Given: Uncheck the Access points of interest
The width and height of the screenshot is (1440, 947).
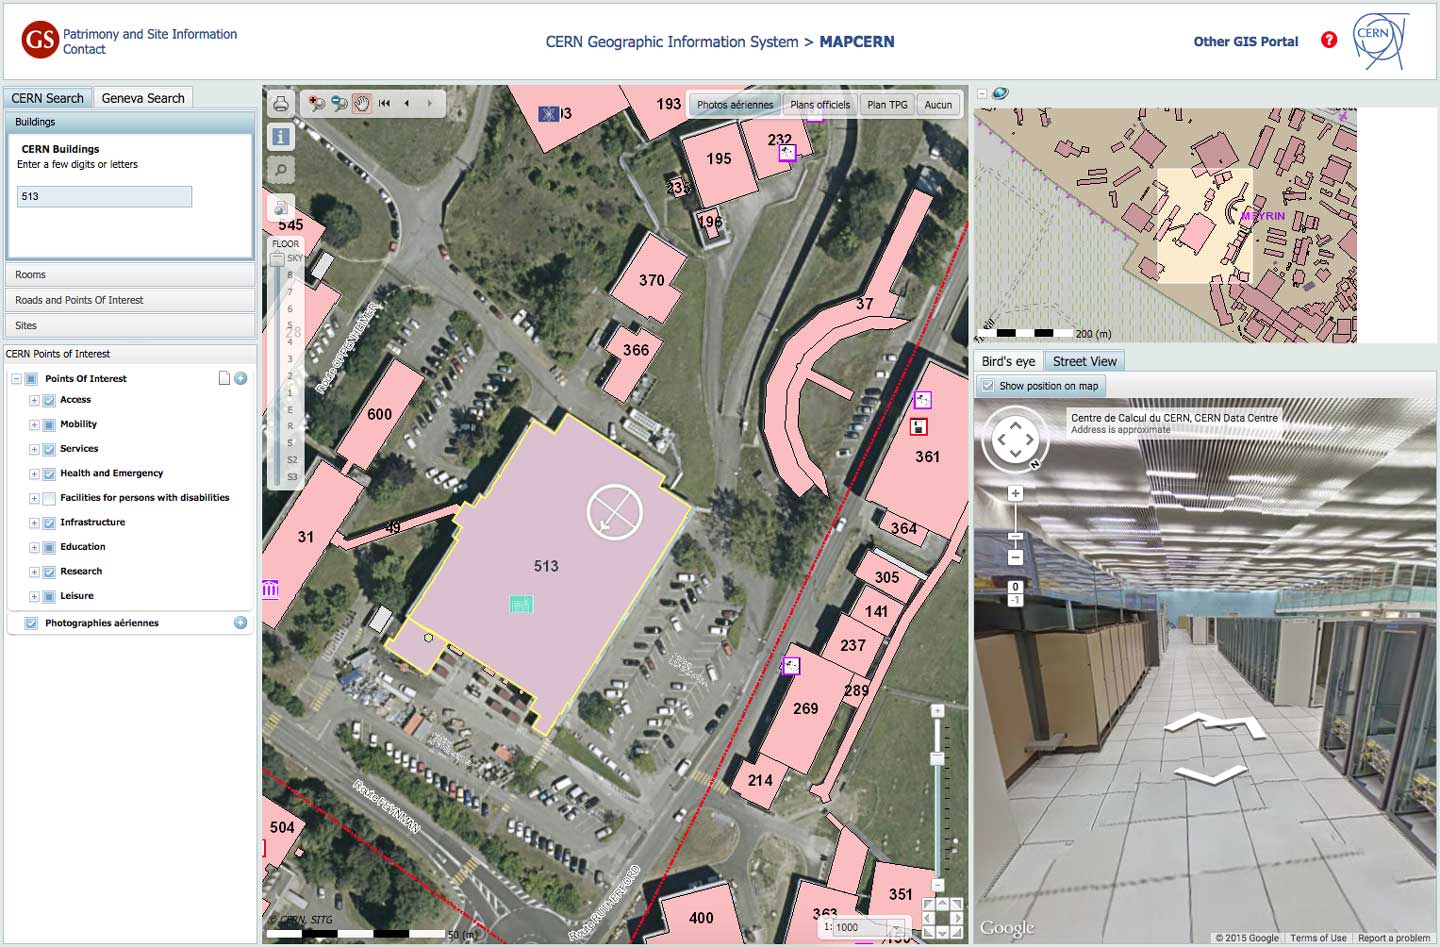Looking at the screenshot, I should [49, 400].
